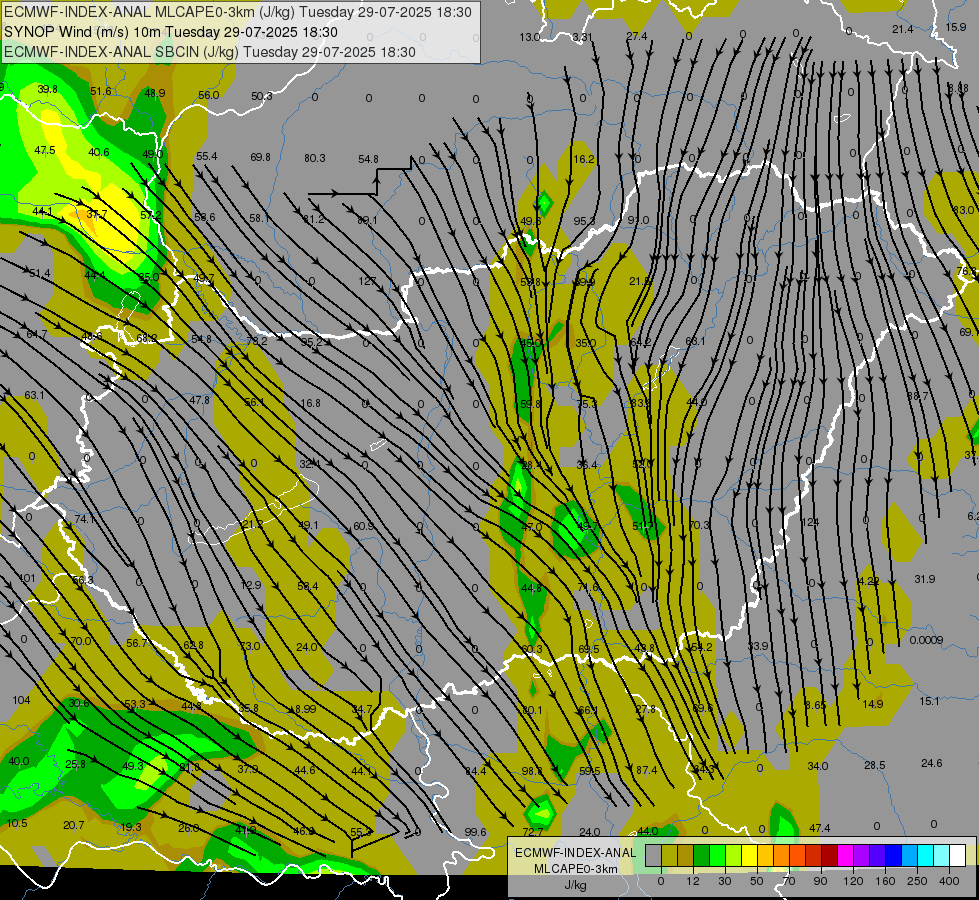Select the white swatch ending the legend

click(958, 855)
